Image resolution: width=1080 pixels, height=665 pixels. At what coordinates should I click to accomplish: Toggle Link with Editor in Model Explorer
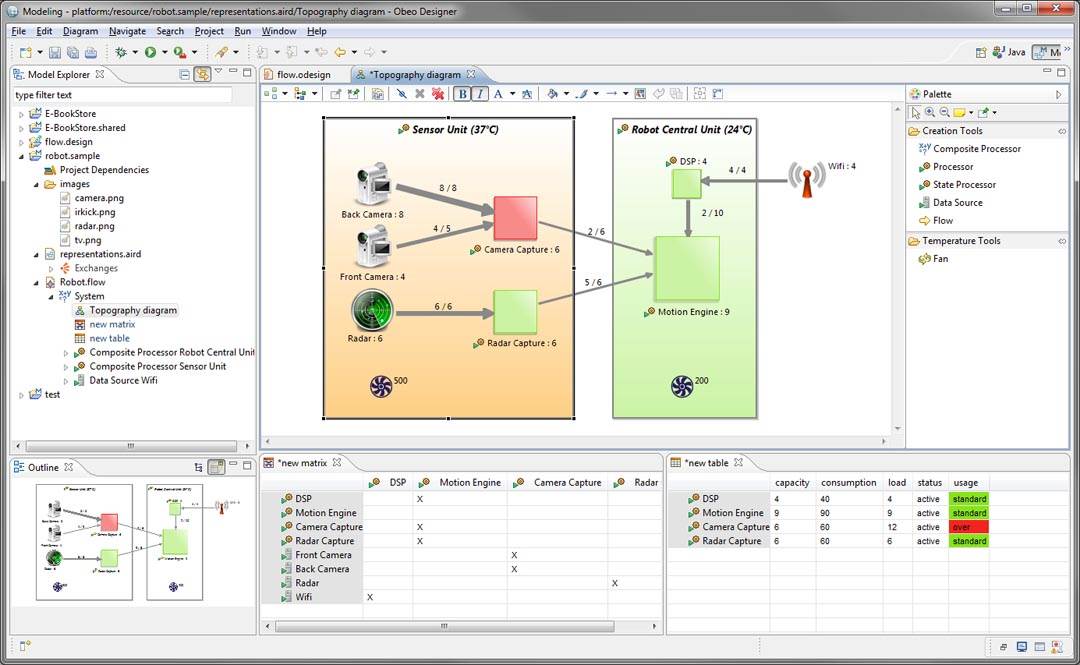click(202, 72)
